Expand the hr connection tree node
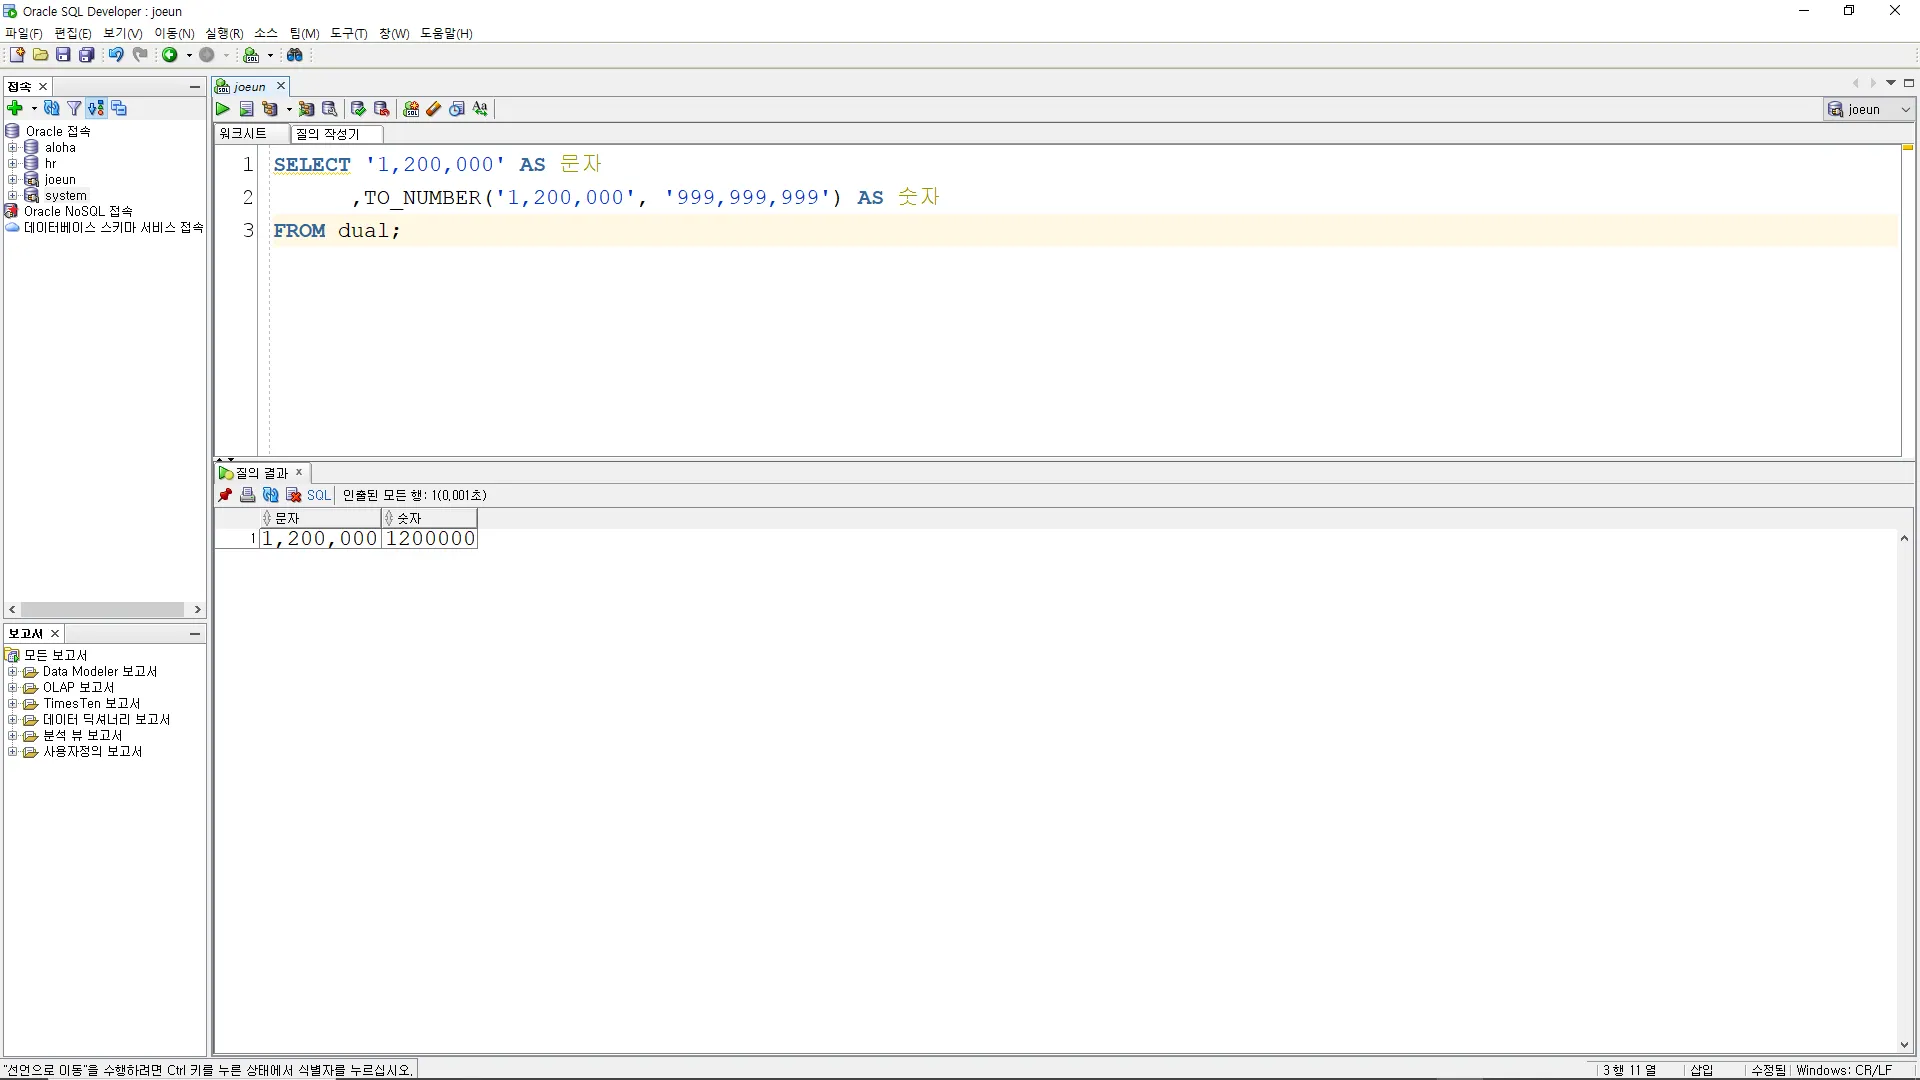The width and height of the screenshot is (1920, 1080). (x=13, y=163)
